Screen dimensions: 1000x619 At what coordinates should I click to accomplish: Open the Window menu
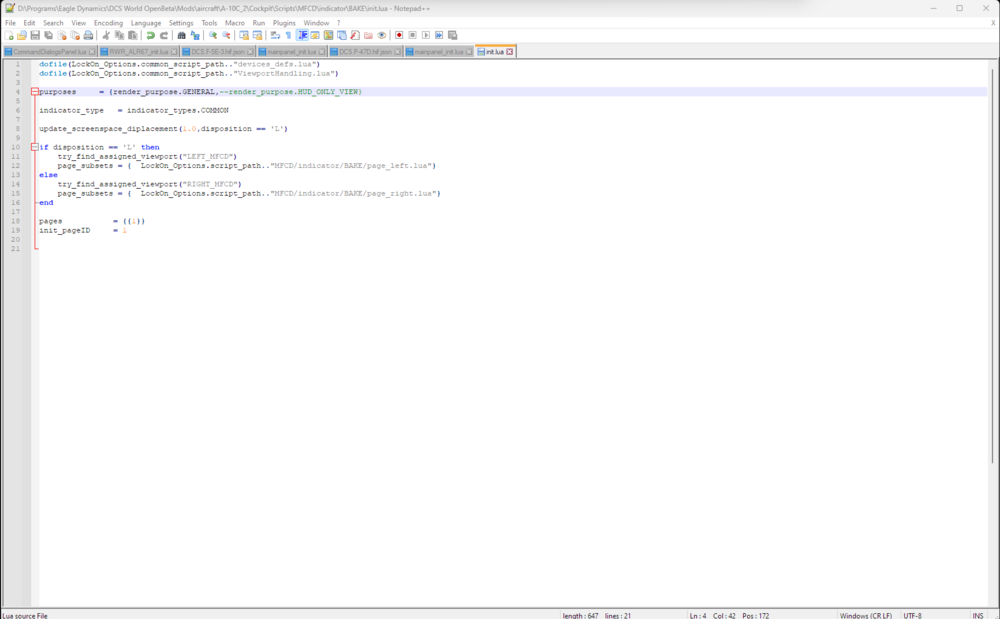(x=316, y=23)
